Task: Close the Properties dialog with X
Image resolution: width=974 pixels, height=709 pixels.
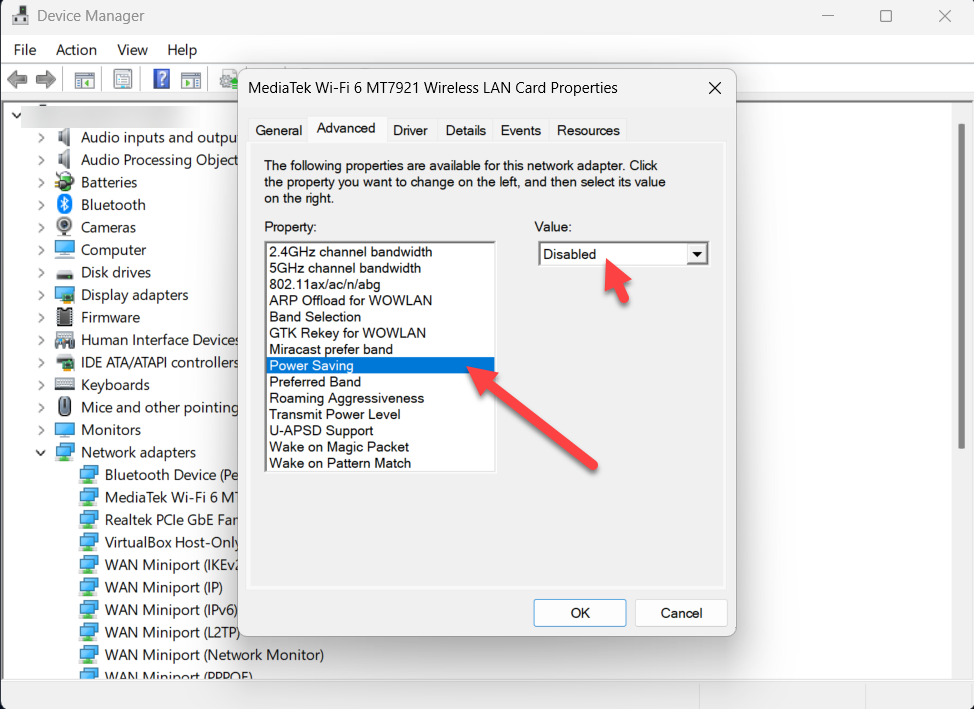Action: 715,88
